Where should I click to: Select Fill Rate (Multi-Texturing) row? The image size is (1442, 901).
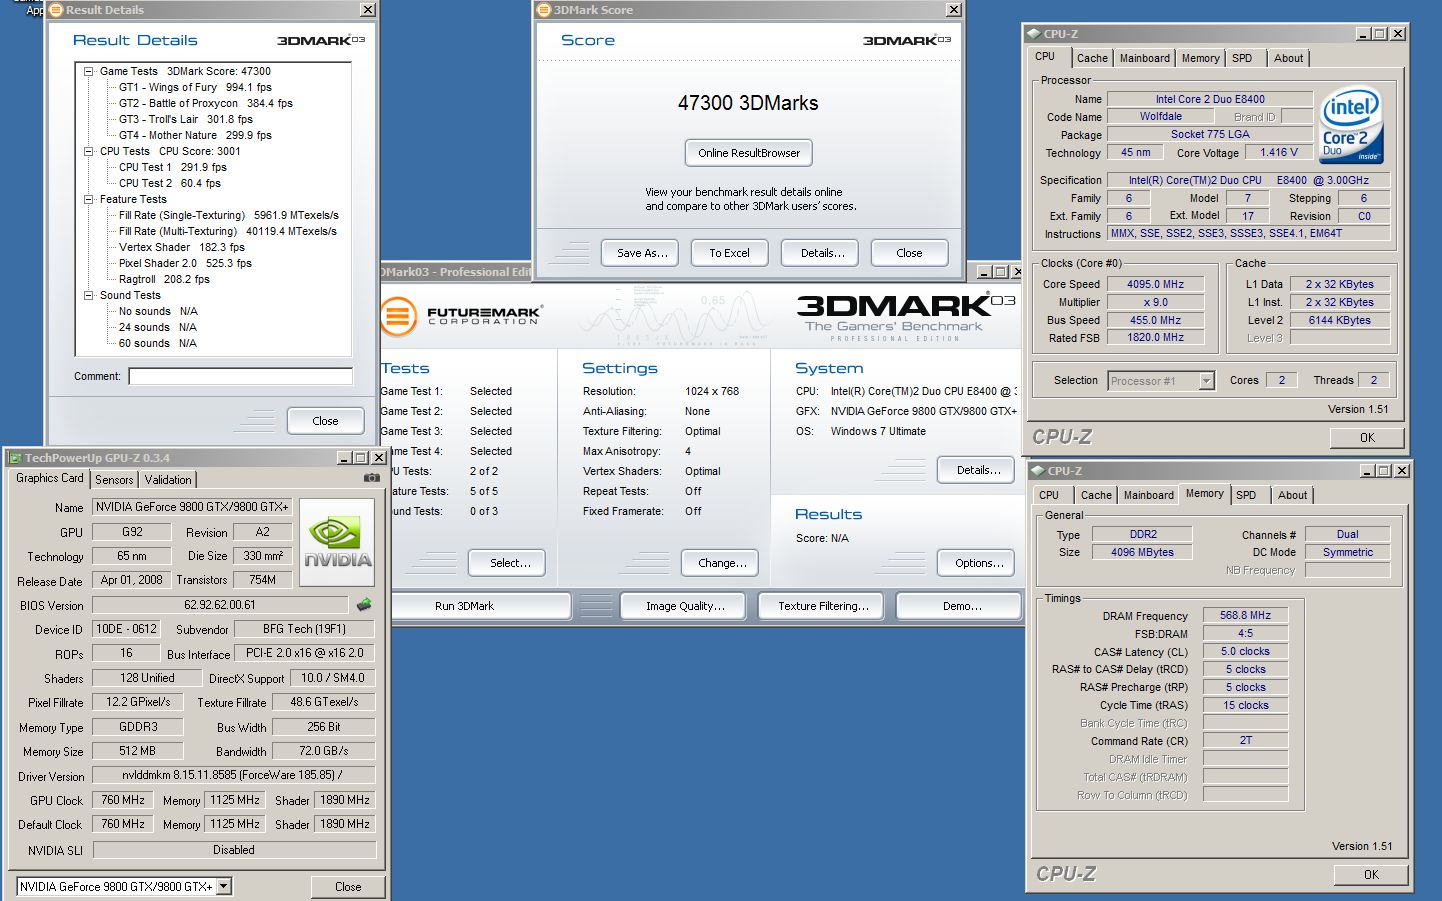pos(227,231)
